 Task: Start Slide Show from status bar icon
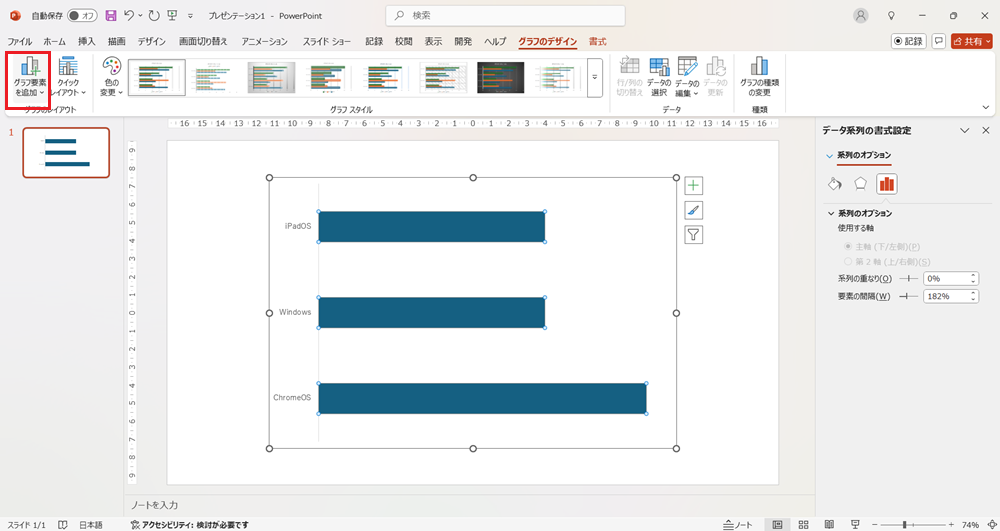point(854,525)
